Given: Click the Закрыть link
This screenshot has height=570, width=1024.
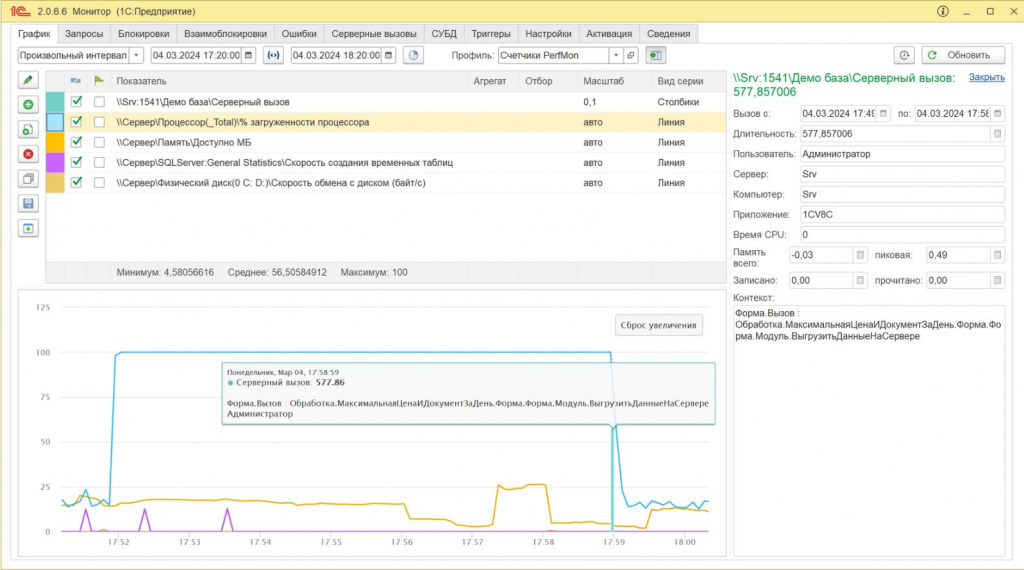Looking at the screenshot, I should (x=986, y=77).
